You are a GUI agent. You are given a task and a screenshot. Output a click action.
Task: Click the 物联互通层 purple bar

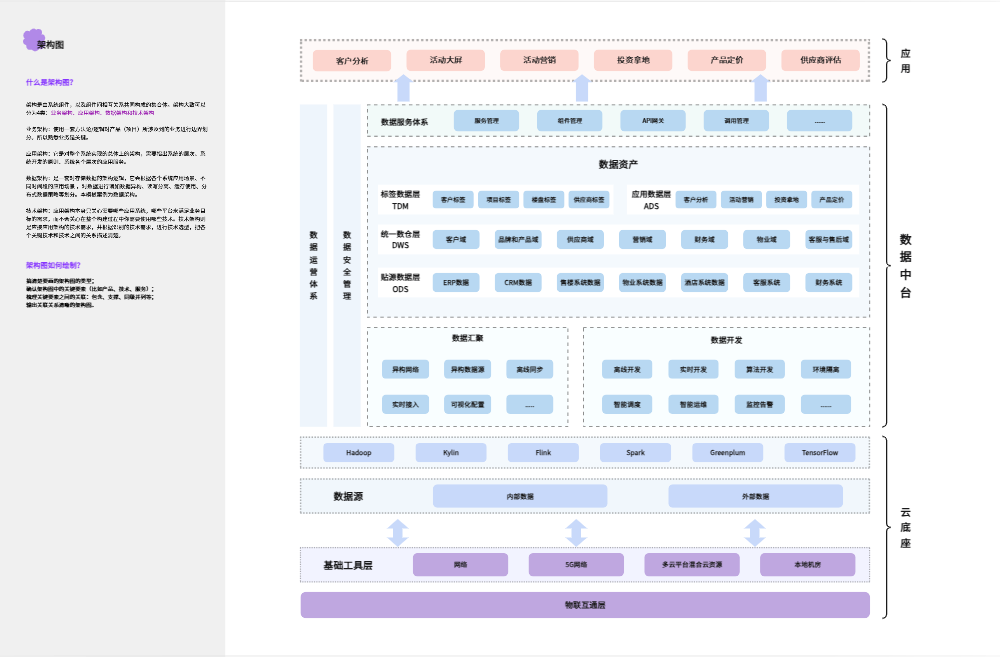(x=585, y=605)
